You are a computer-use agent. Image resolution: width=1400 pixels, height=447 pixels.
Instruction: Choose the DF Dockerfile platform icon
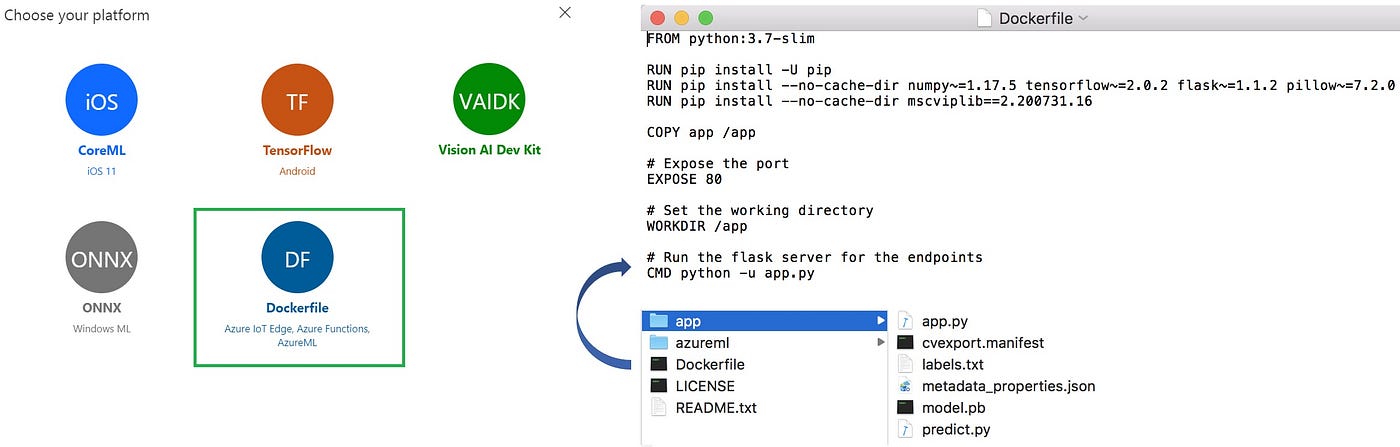coord(297,258)
